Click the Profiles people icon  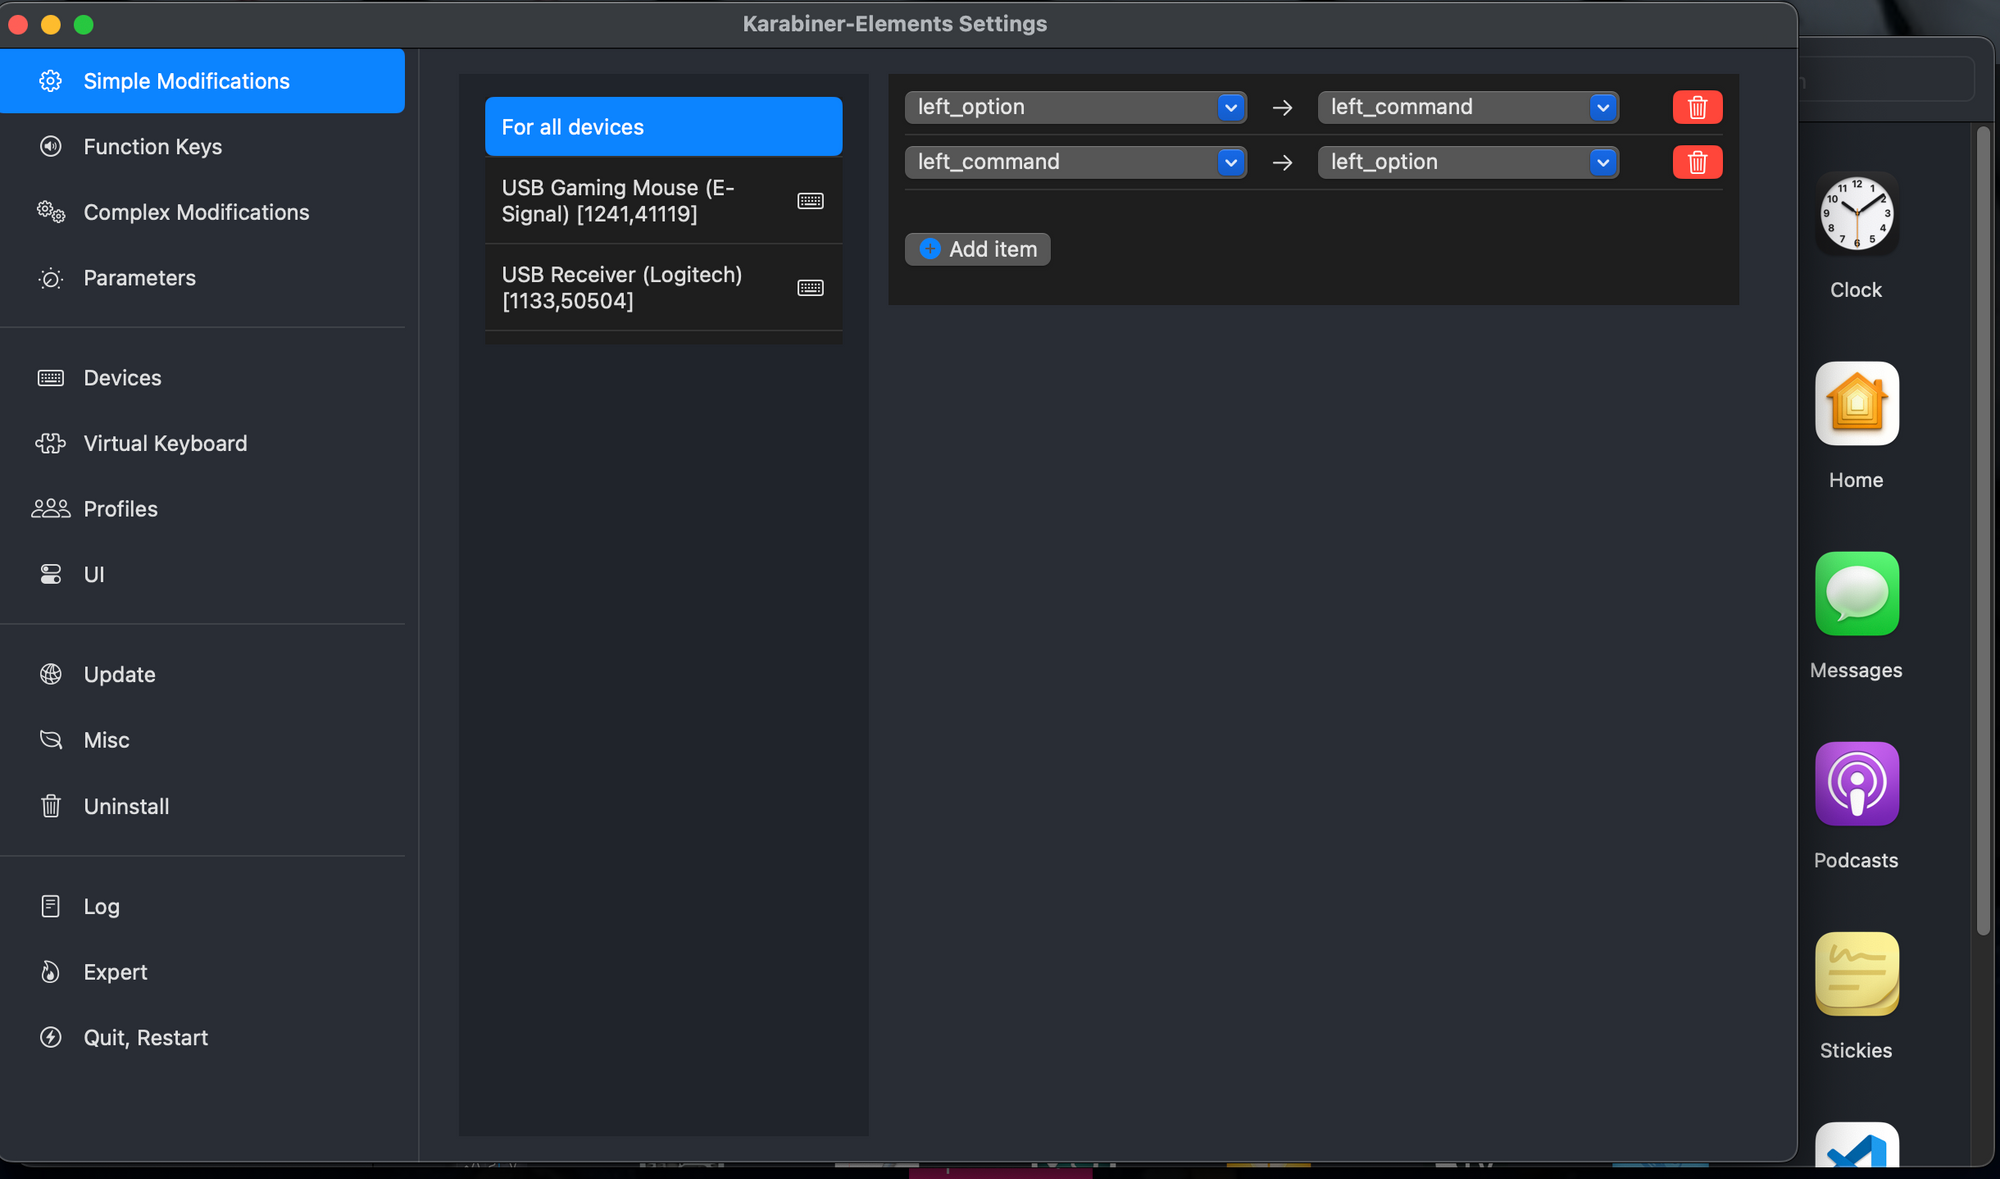click(50, 509)
